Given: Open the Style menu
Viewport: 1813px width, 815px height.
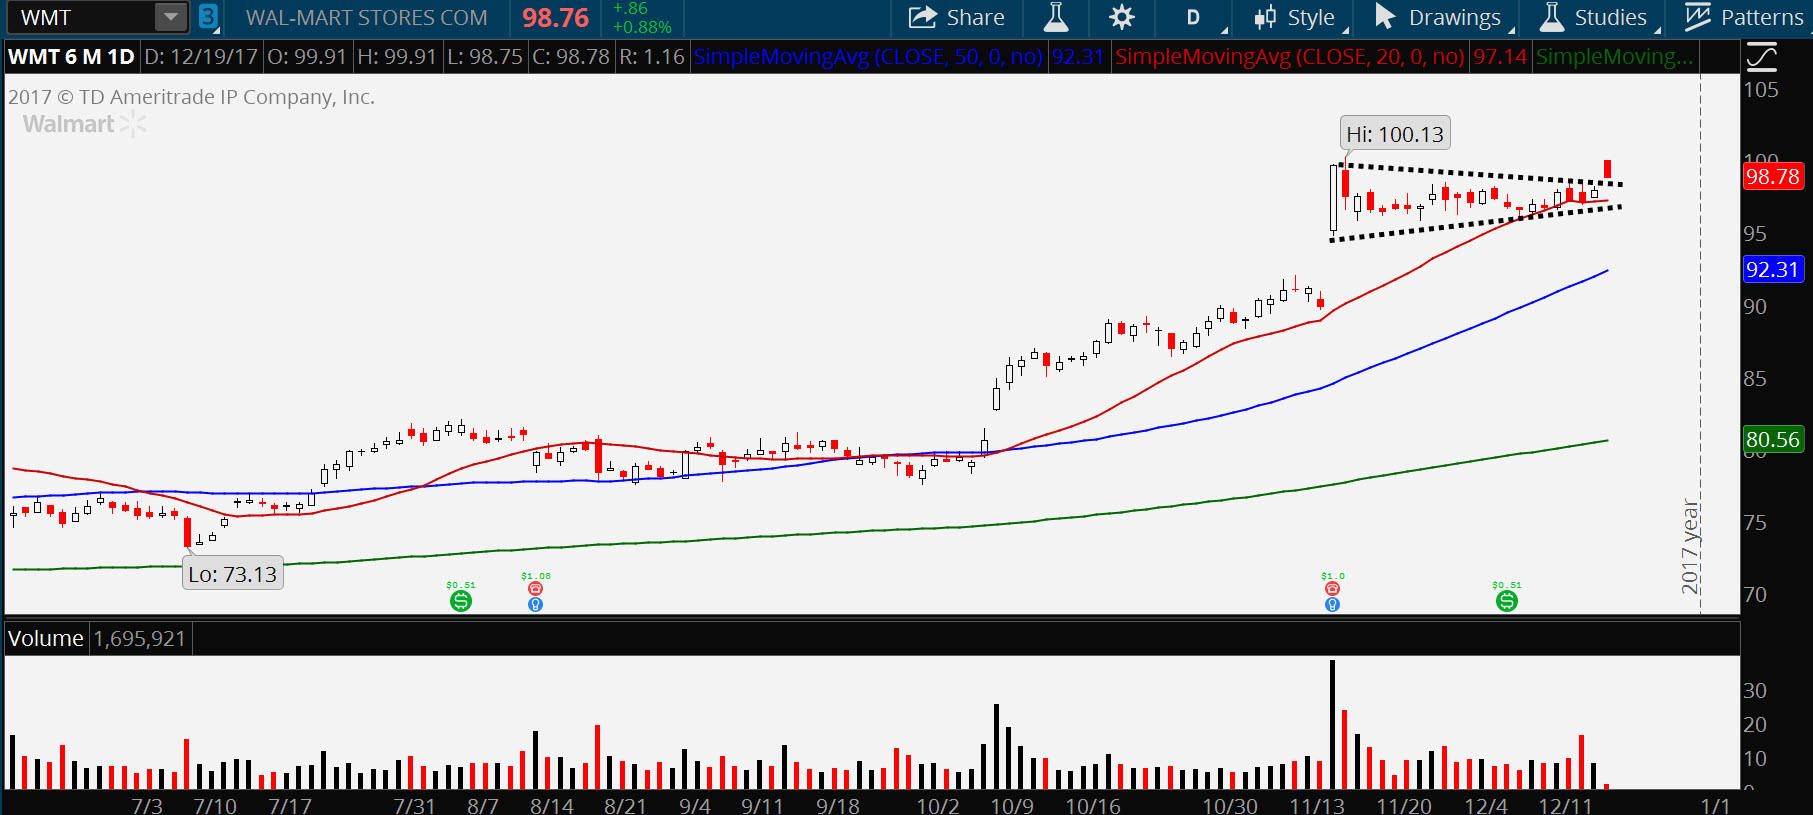Looking at the screenshot, I should 1299,17.
